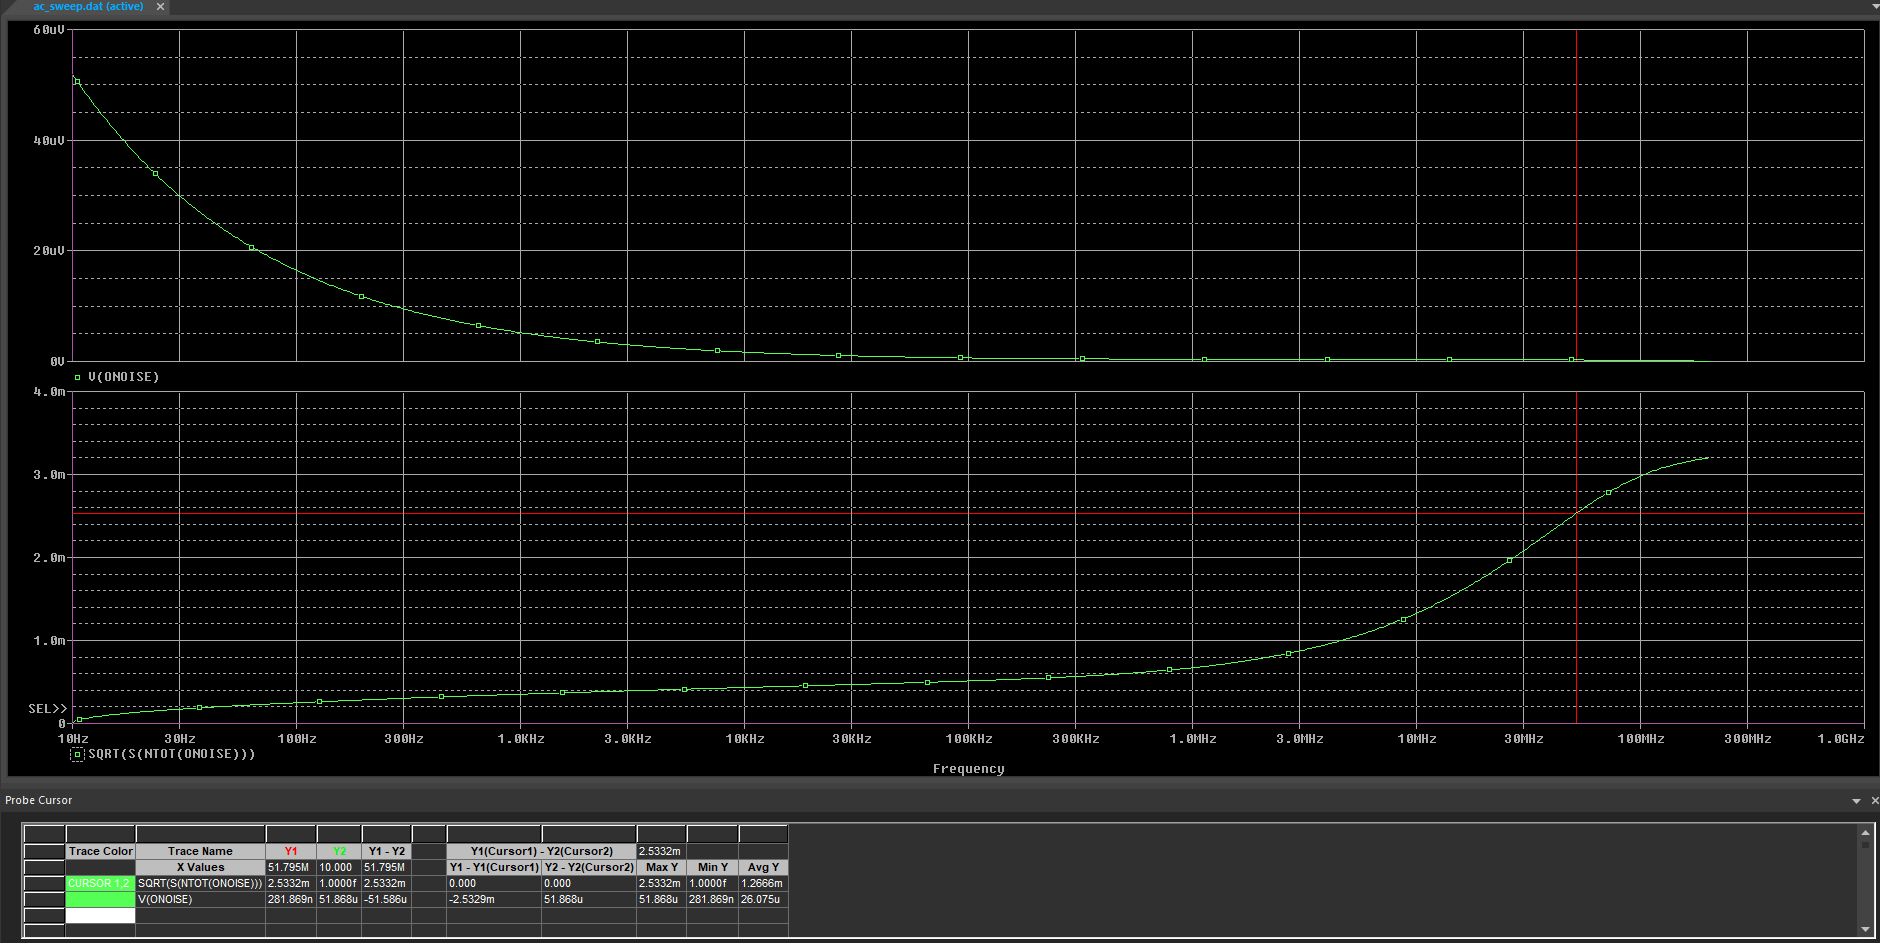The height and width of the screenshot is (943, 1880).
Task: Click the 281.869n value cell under Y1
Action: coord(291,899)
